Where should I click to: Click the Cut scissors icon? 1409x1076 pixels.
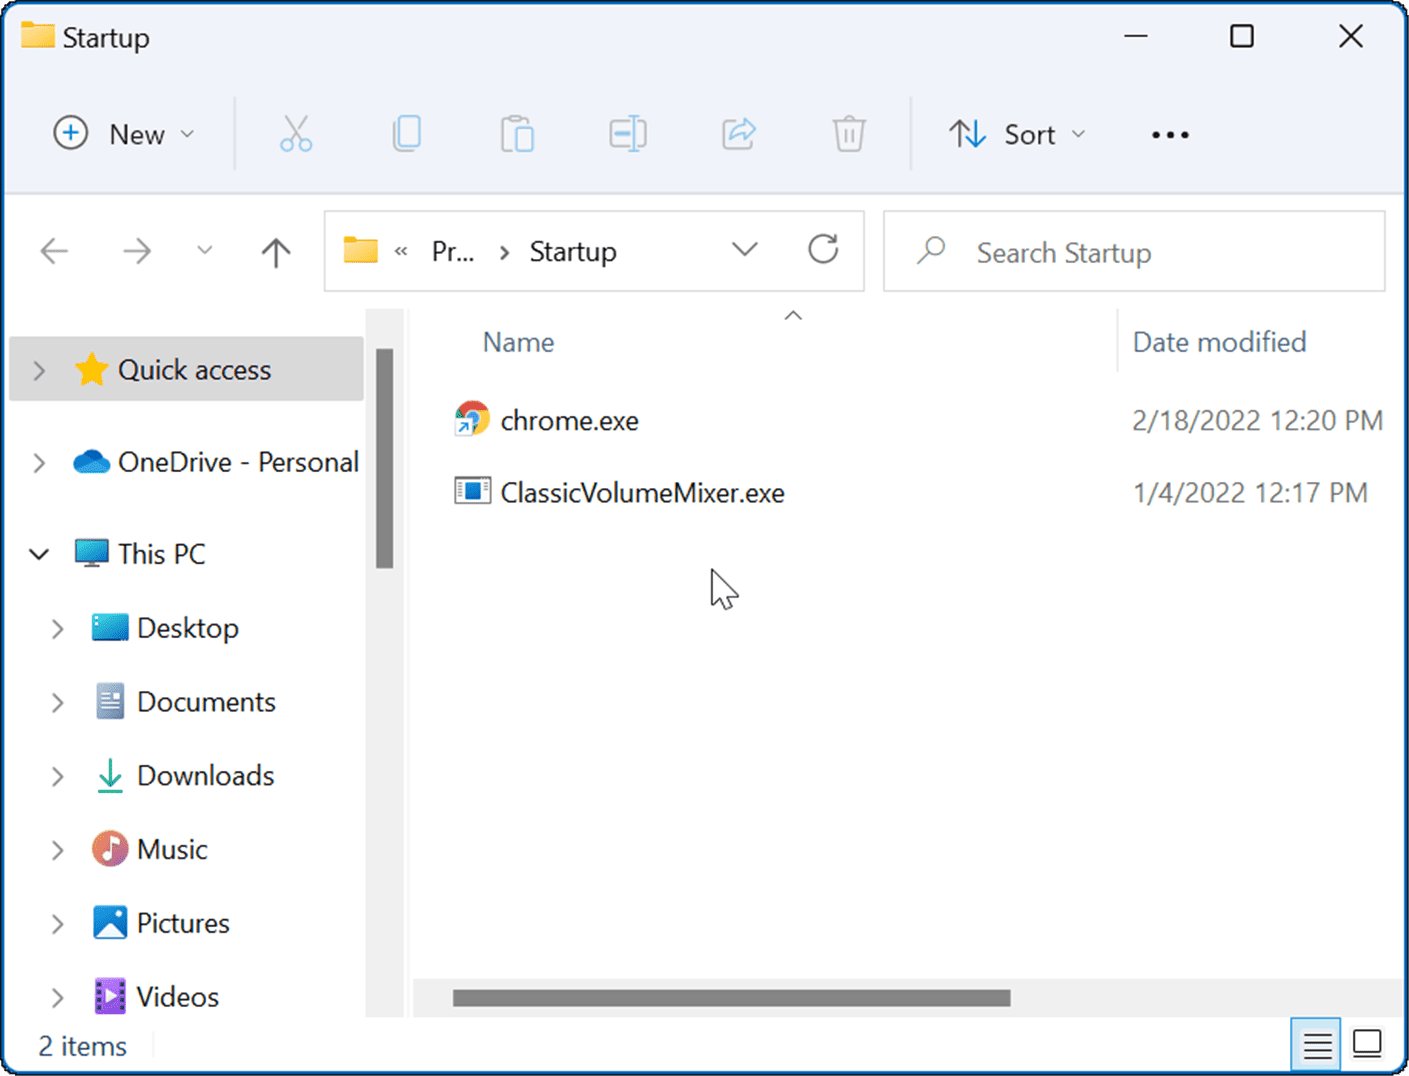coord(296,133)
